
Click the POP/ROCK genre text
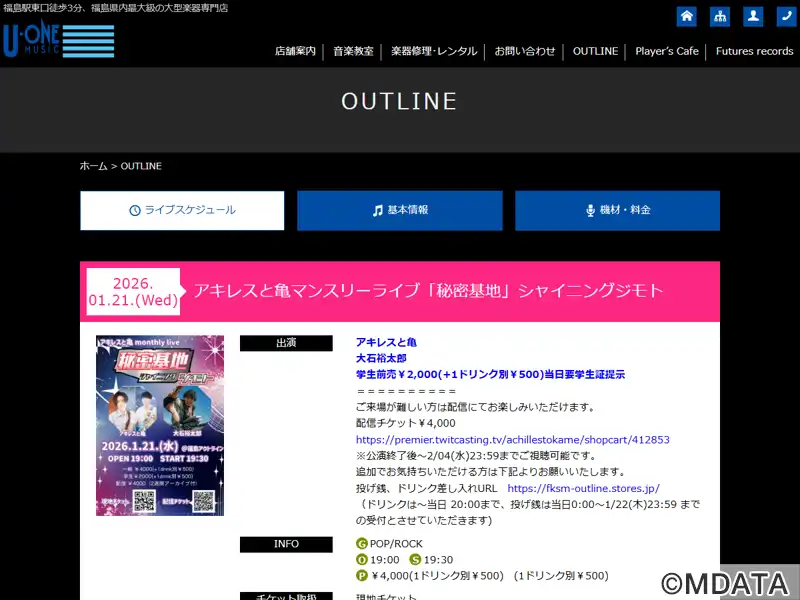[x=396, y=544]
